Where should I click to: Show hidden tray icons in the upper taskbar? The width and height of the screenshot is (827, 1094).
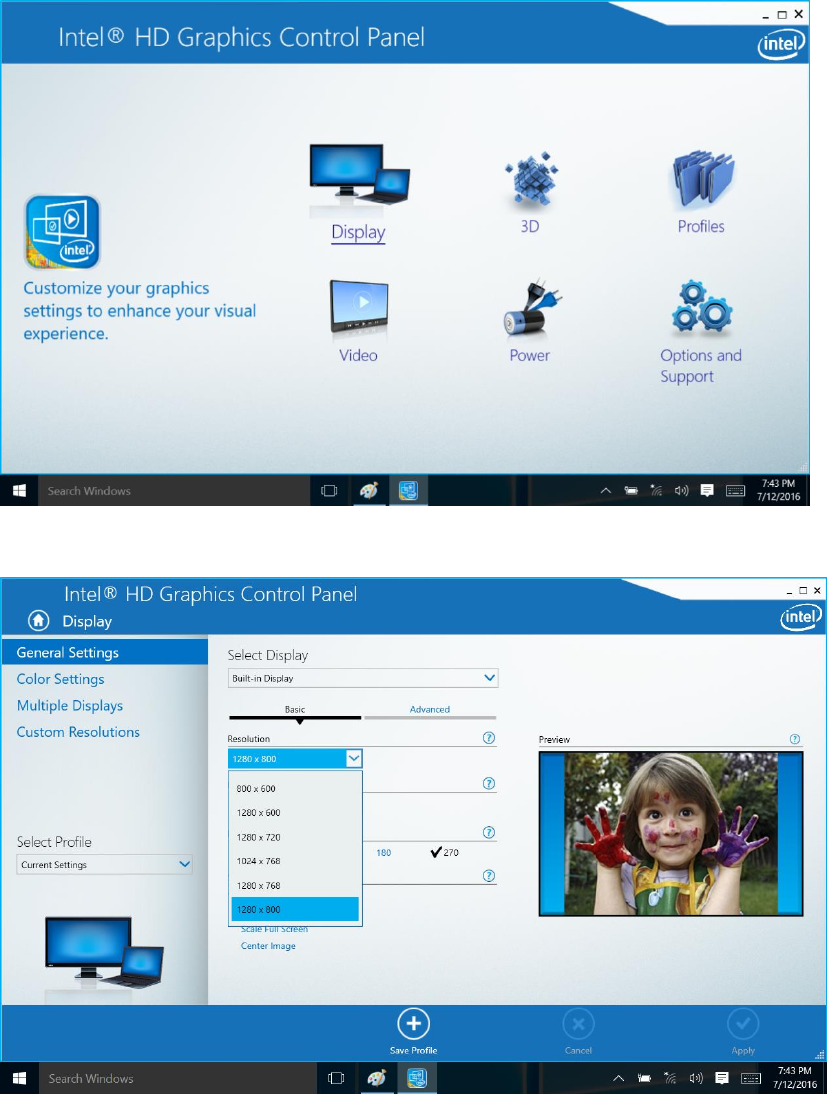click(606, 491)
